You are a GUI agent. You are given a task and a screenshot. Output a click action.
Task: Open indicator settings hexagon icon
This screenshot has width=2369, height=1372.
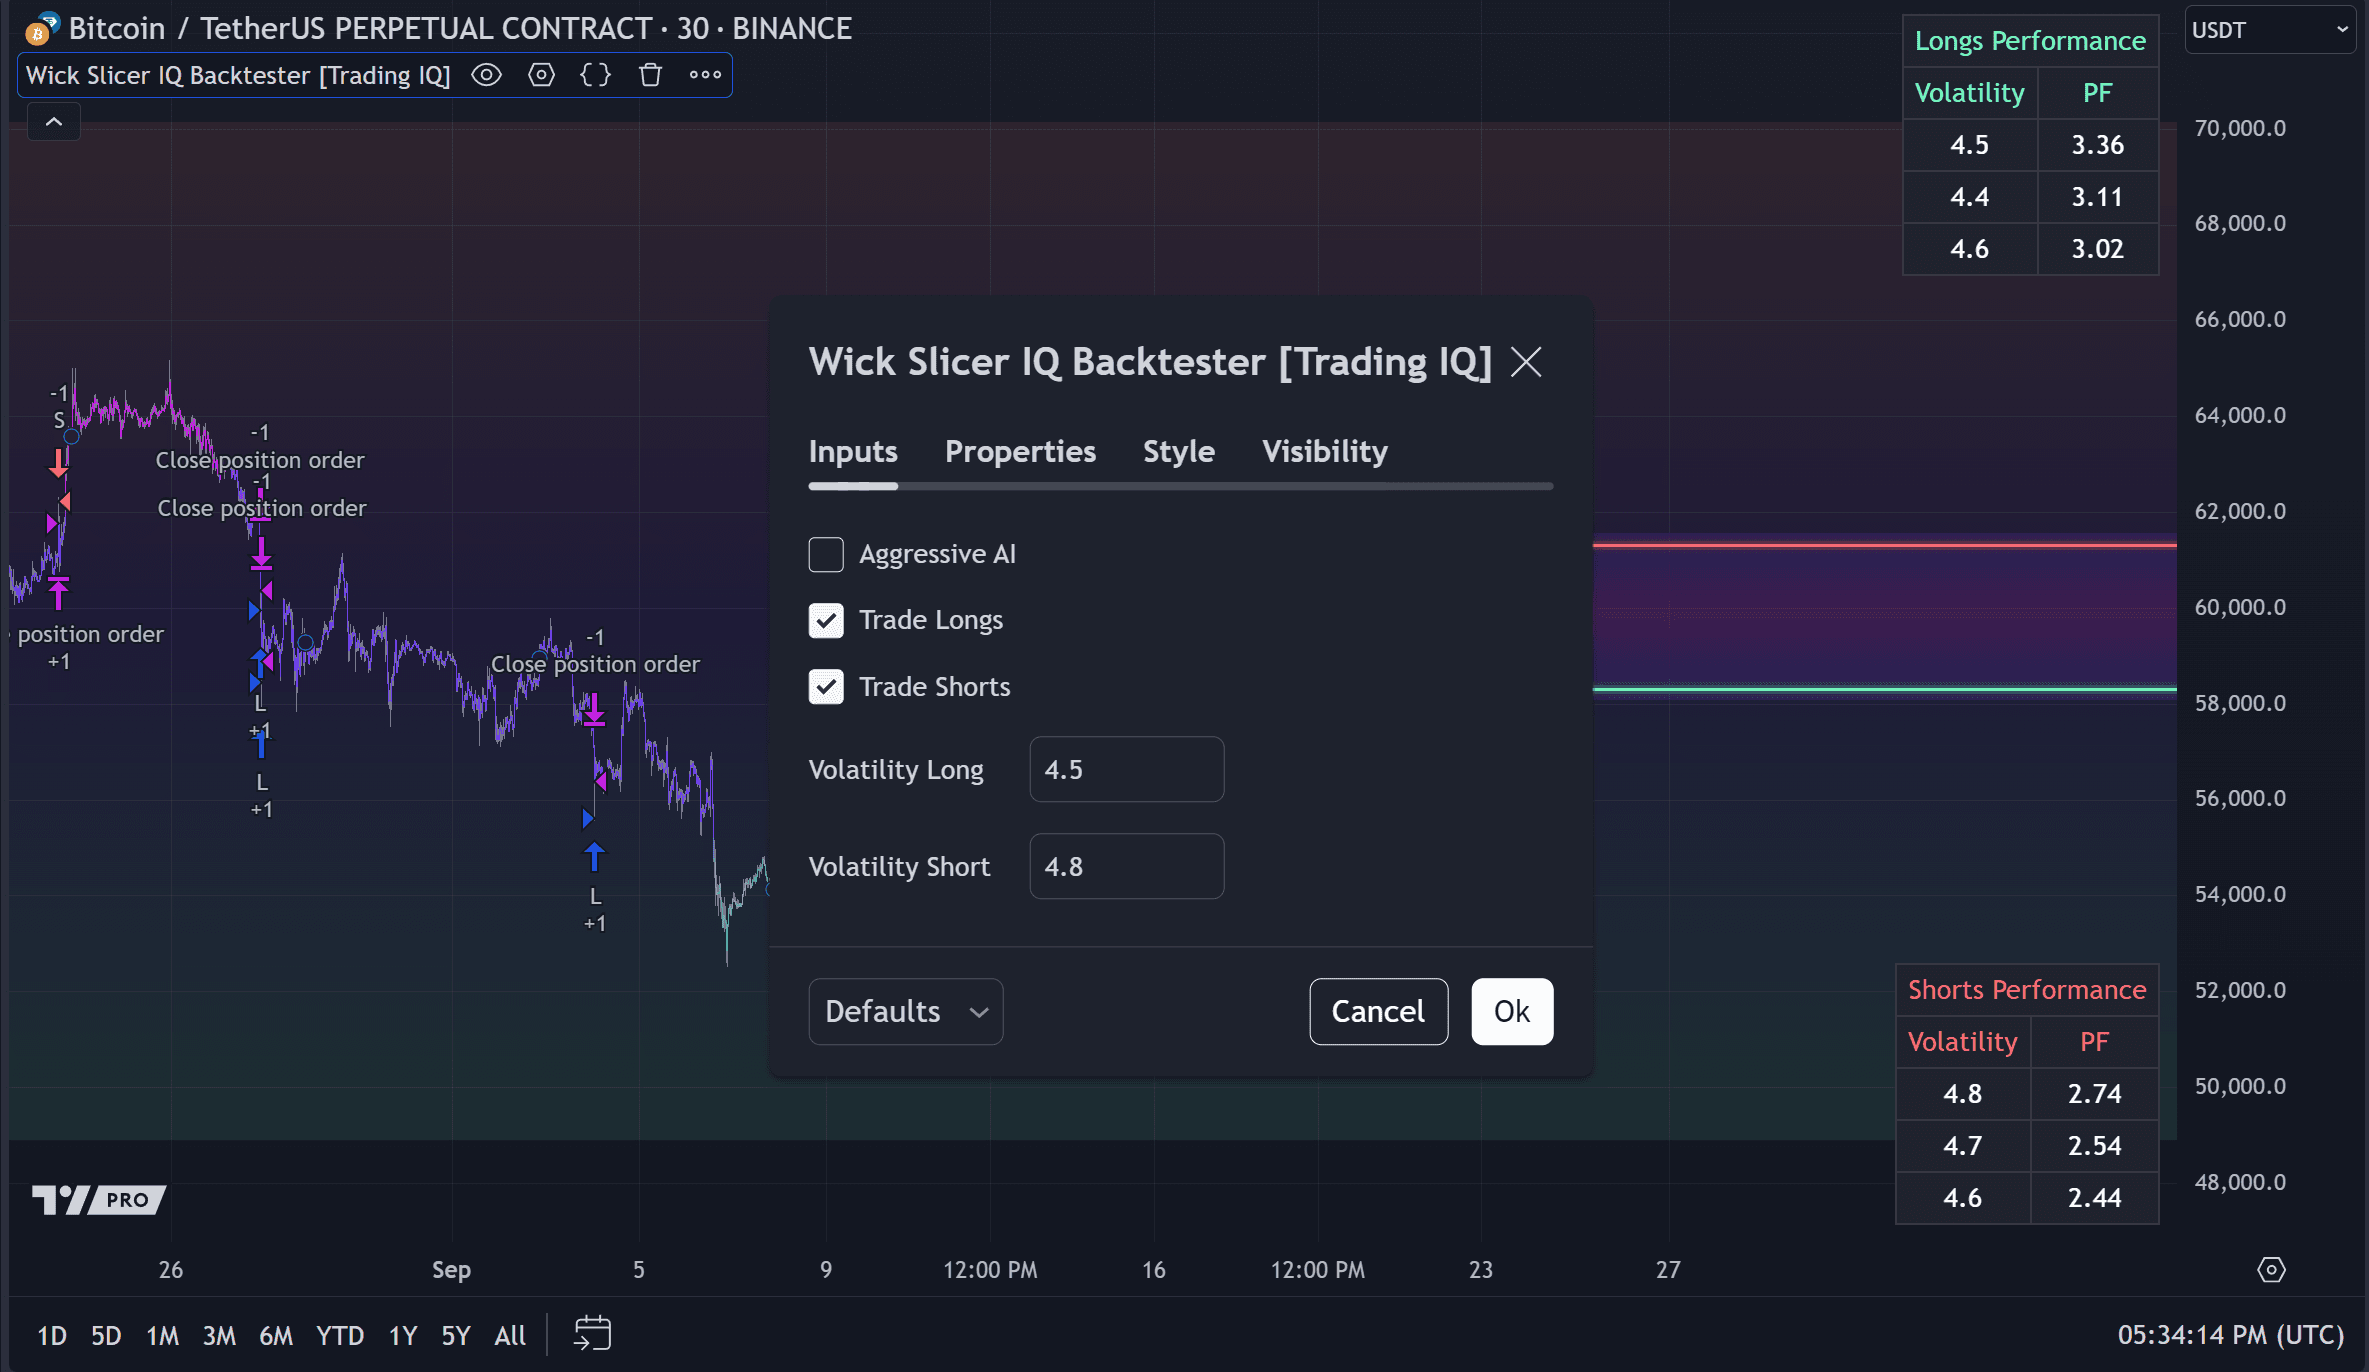[541, 75]
